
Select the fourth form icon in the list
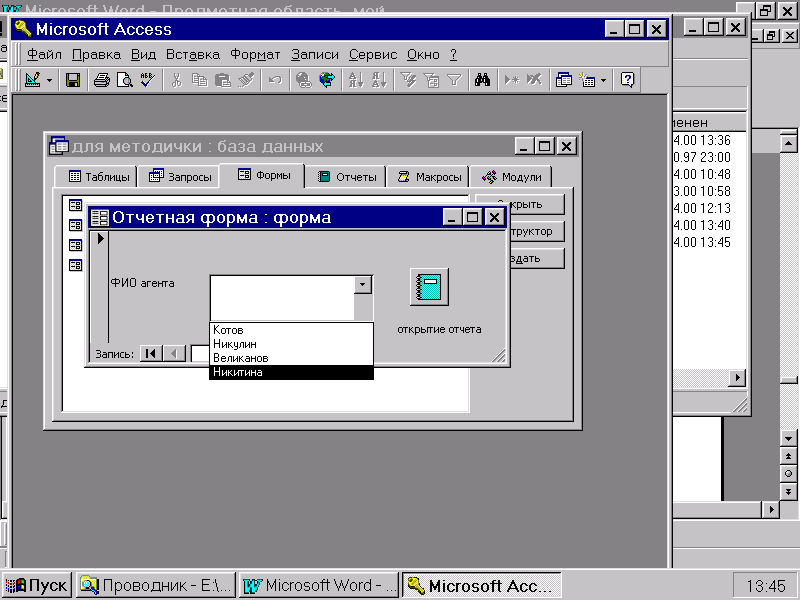(76, 265)
